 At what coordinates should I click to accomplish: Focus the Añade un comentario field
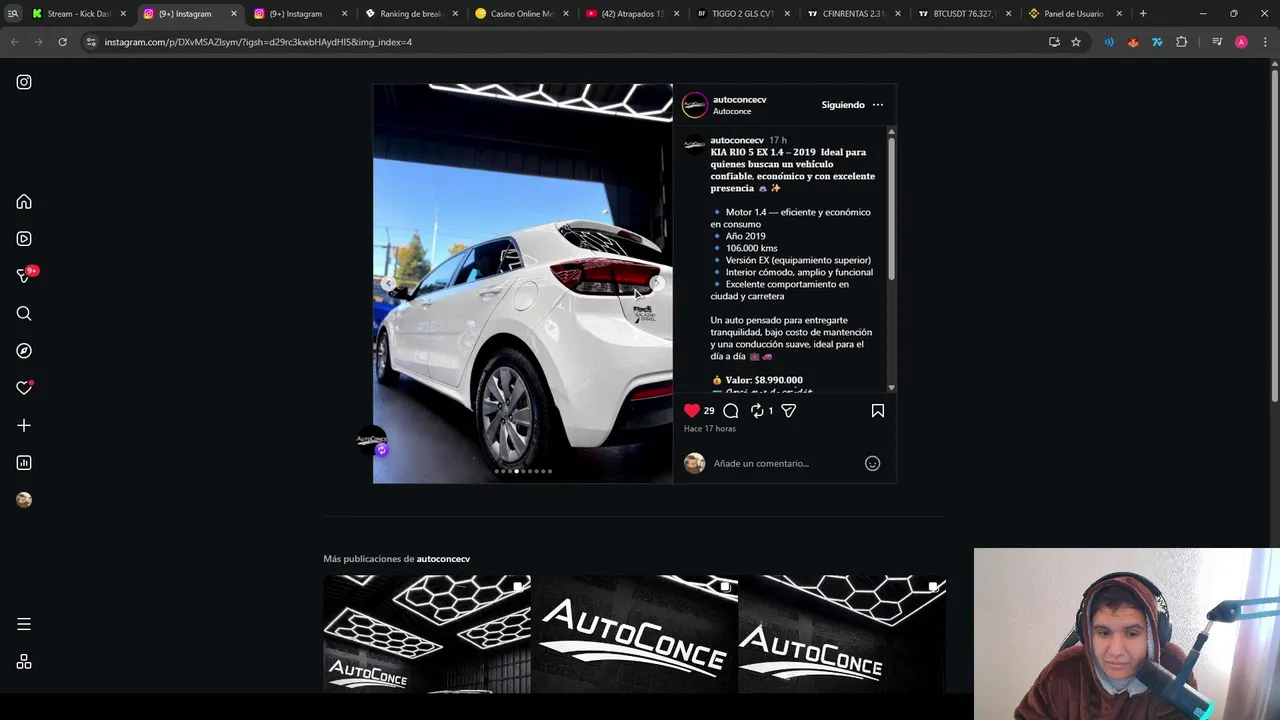point(785,463)
